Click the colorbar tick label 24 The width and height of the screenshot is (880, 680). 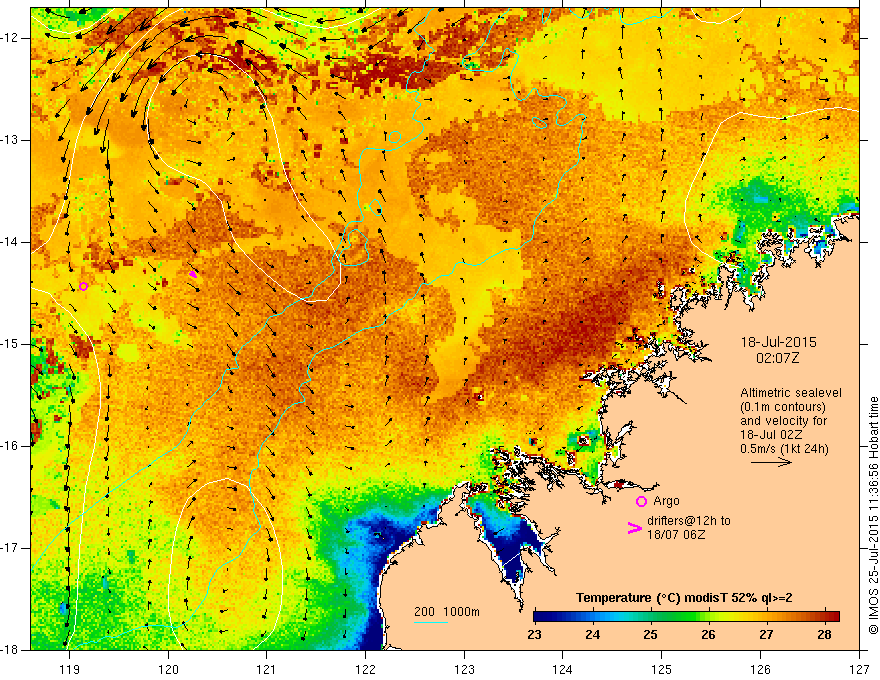pos(592,635)
